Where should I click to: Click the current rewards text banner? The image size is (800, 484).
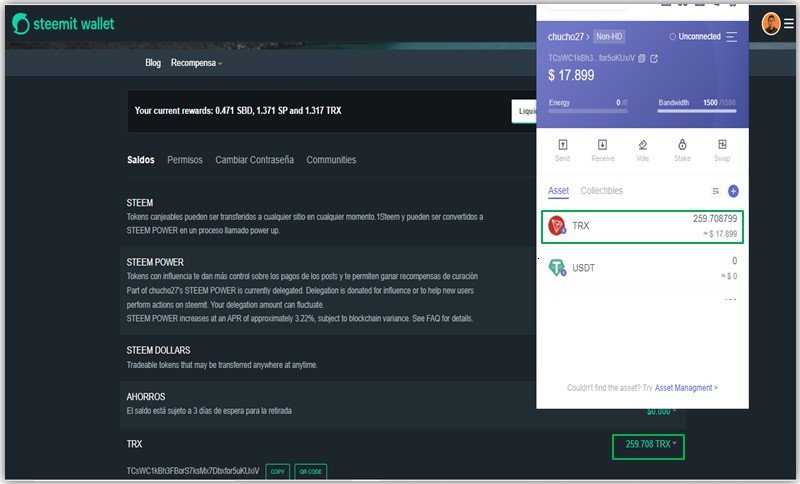(x=238, y=111)
